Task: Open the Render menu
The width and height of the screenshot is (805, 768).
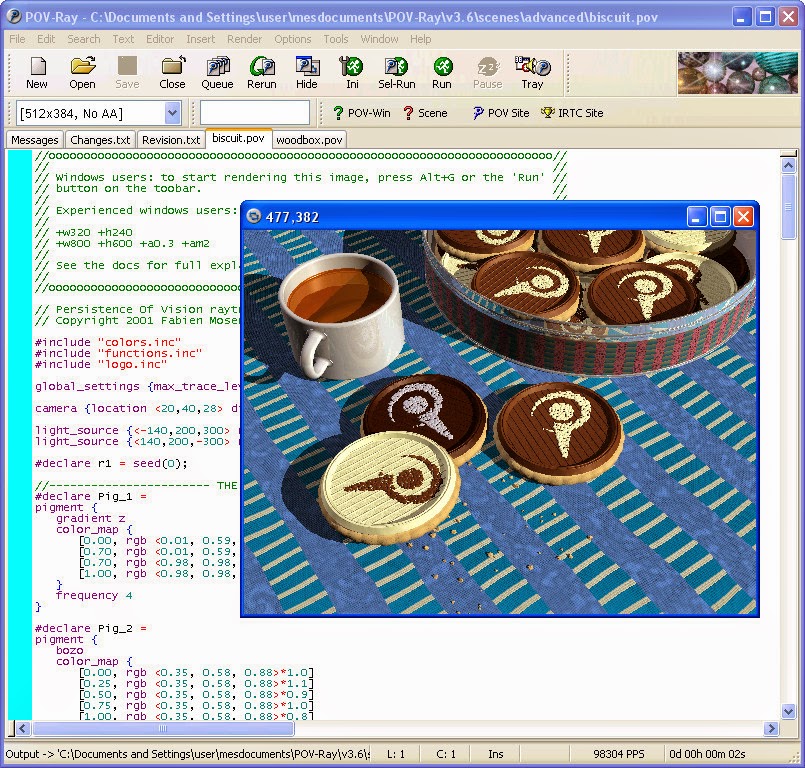Action: click(x=244, y=39)
